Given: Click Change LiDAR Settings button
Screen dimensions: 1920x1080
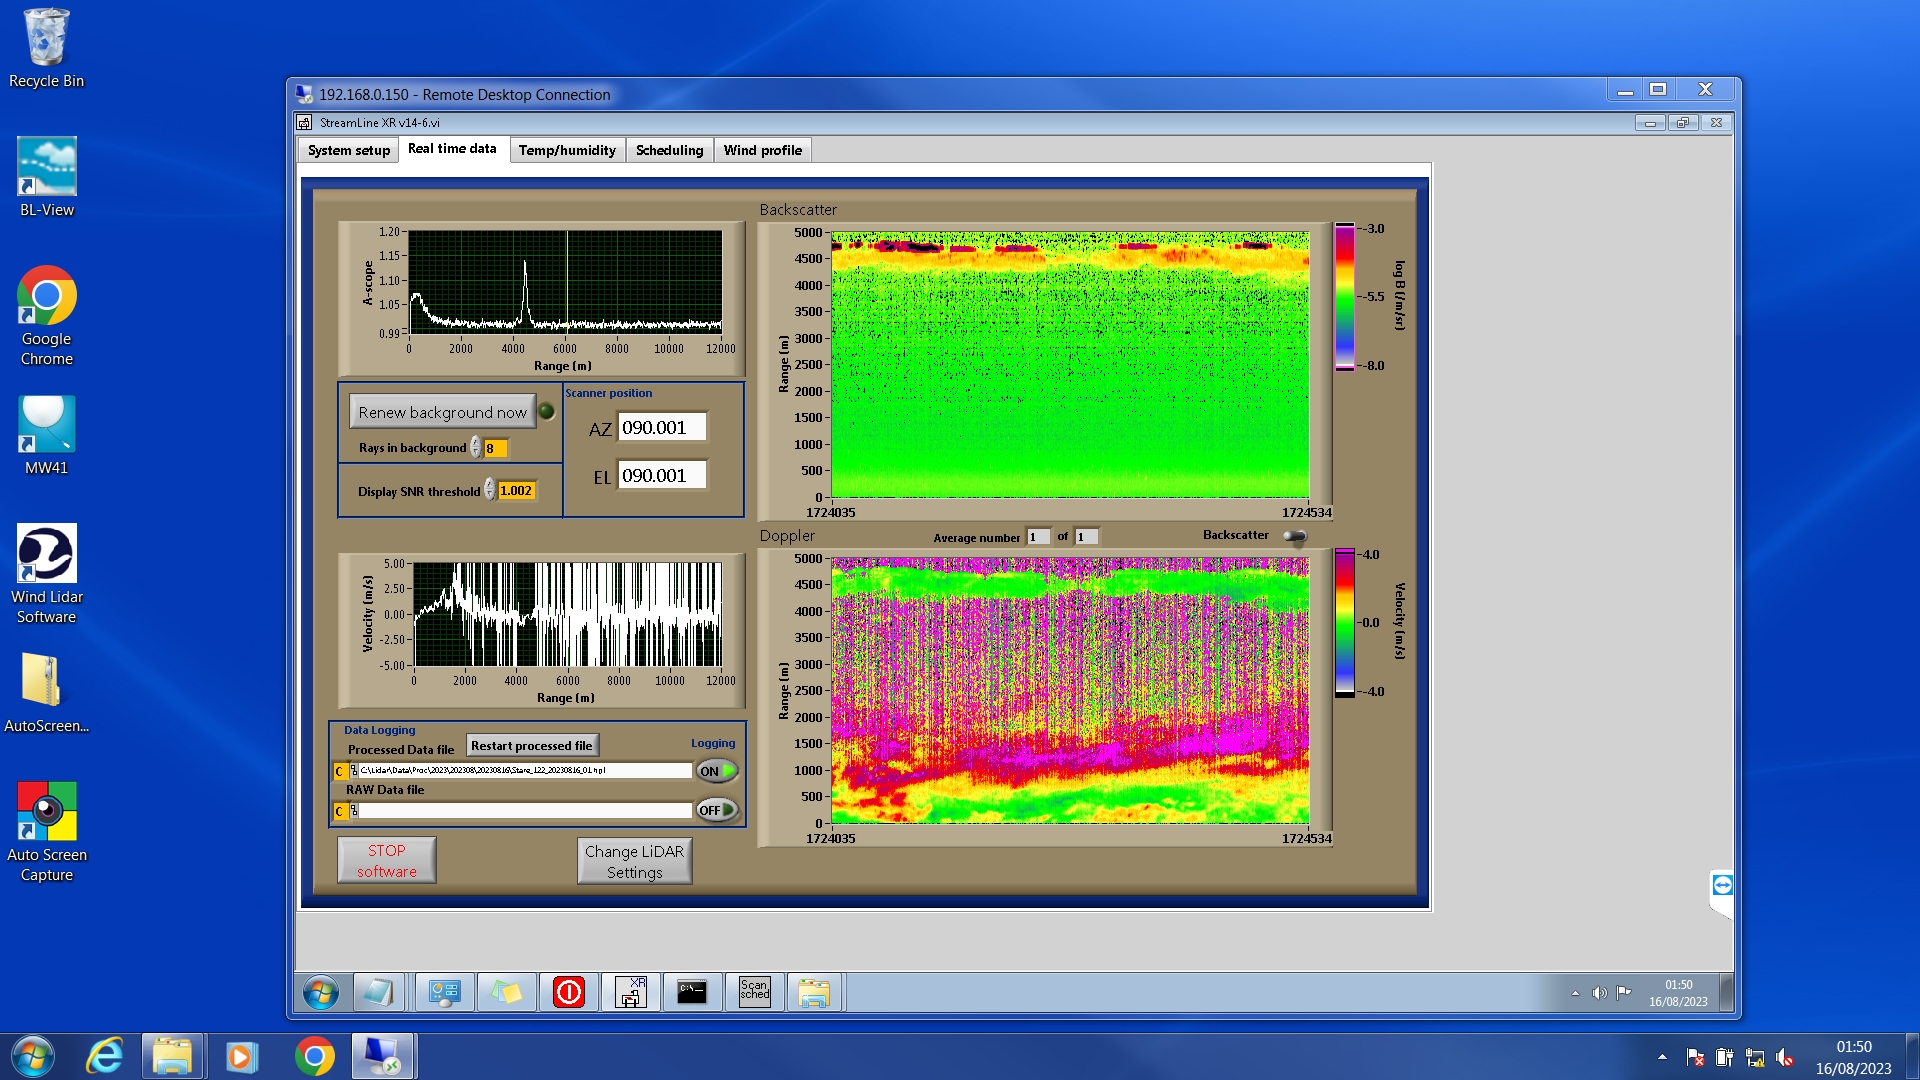Looking at the screenshot, I should coord(634,861).
